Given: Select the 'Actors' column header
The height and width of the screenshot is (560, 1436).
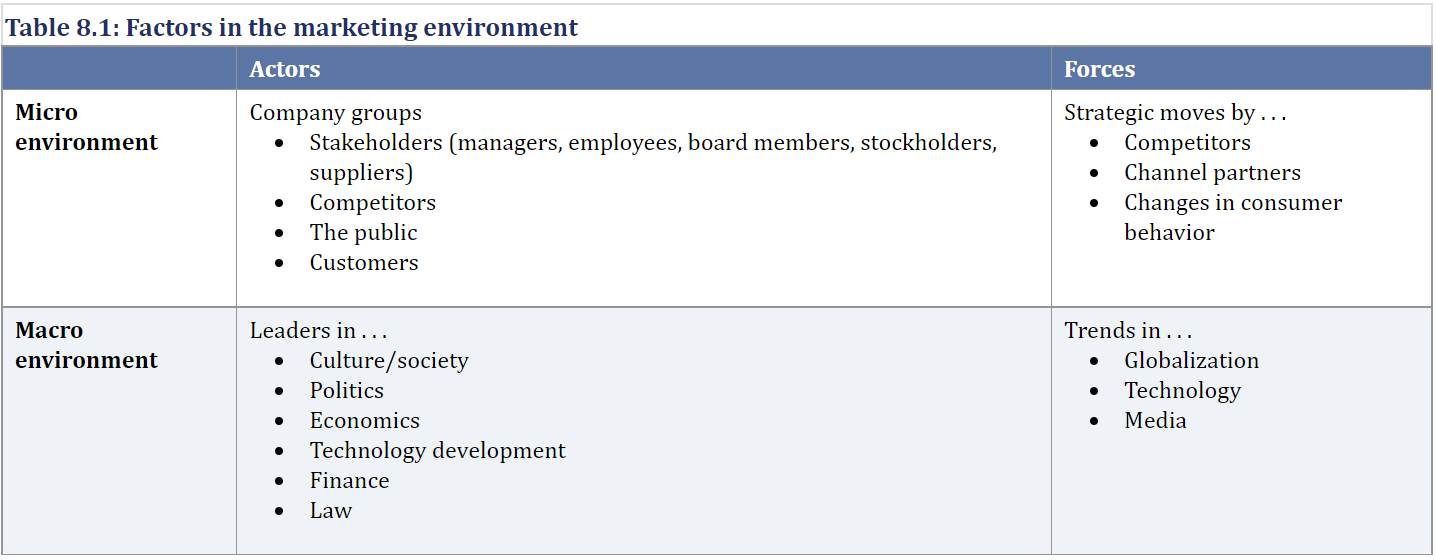Looking at the screenshot, I should pos(285,69).
